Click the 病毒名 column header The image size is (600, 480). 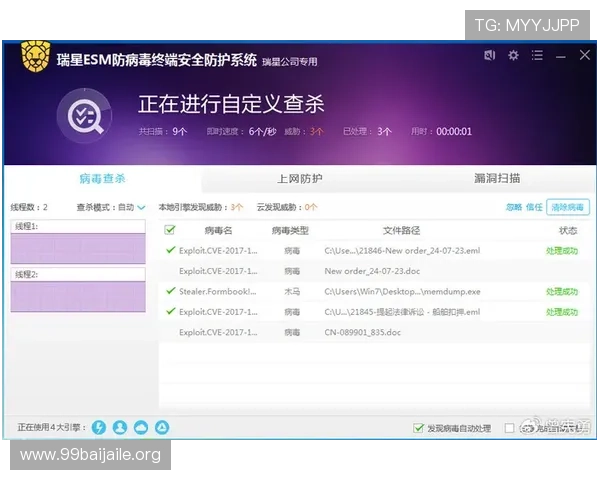218,230
